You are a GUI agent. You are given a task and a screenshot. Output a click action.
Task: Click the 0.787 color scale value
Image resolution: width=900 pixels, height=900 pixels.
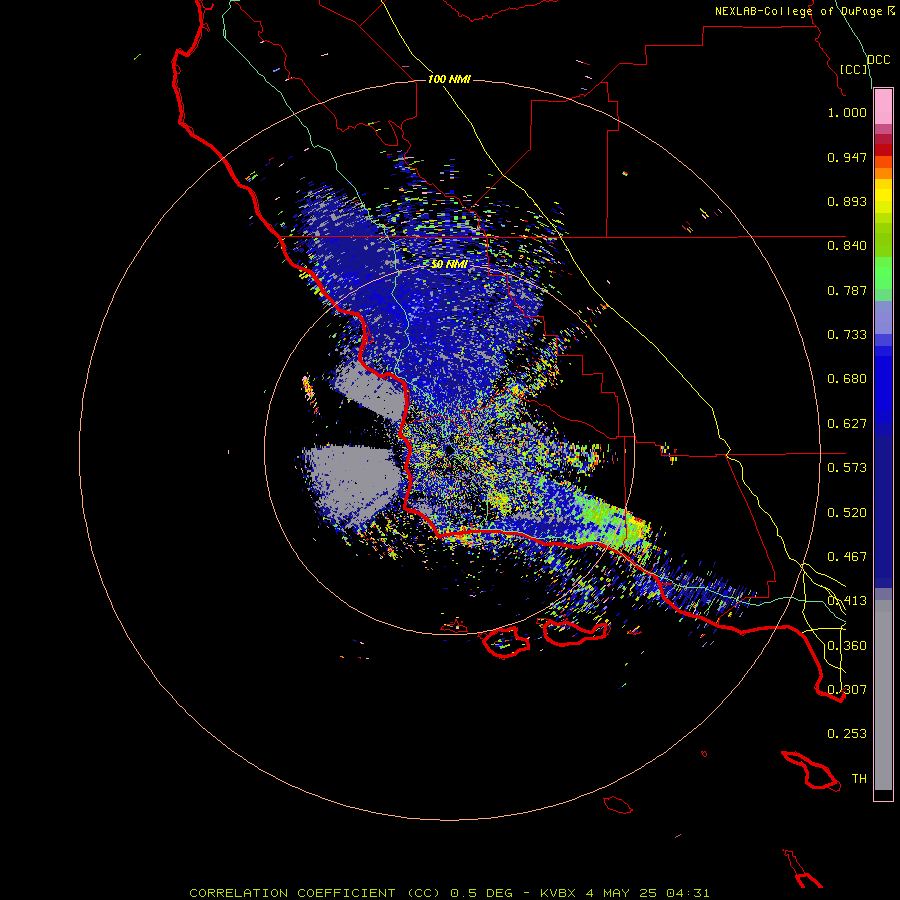click(847, 290)
